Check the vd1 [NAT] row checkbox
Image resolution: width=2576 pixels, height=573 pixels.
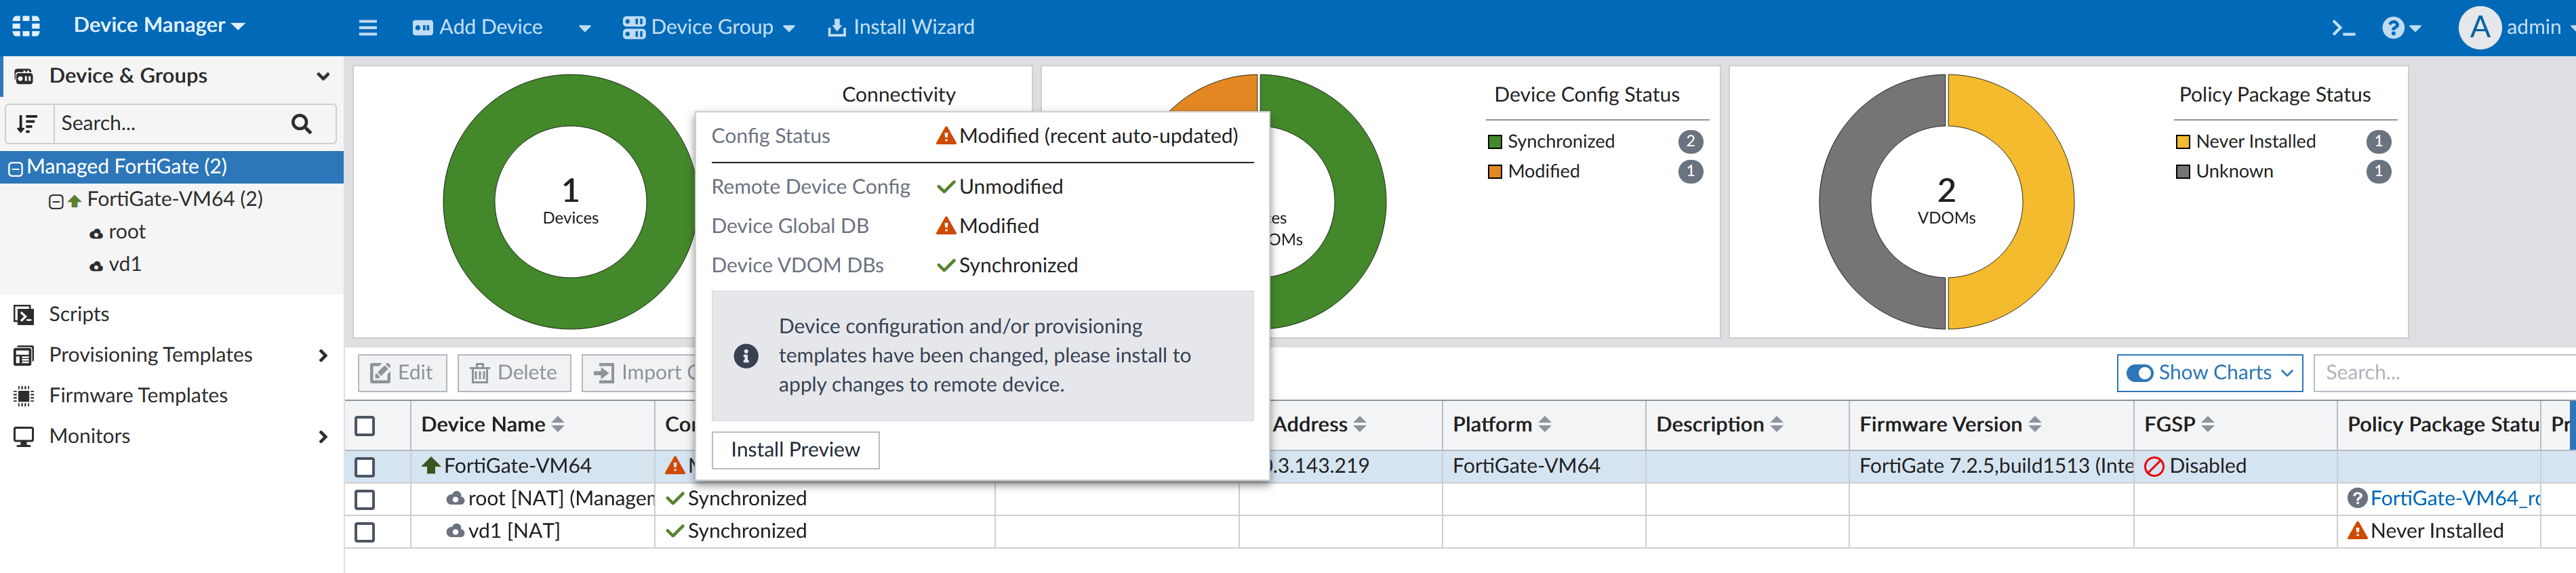tap(365, 531)
